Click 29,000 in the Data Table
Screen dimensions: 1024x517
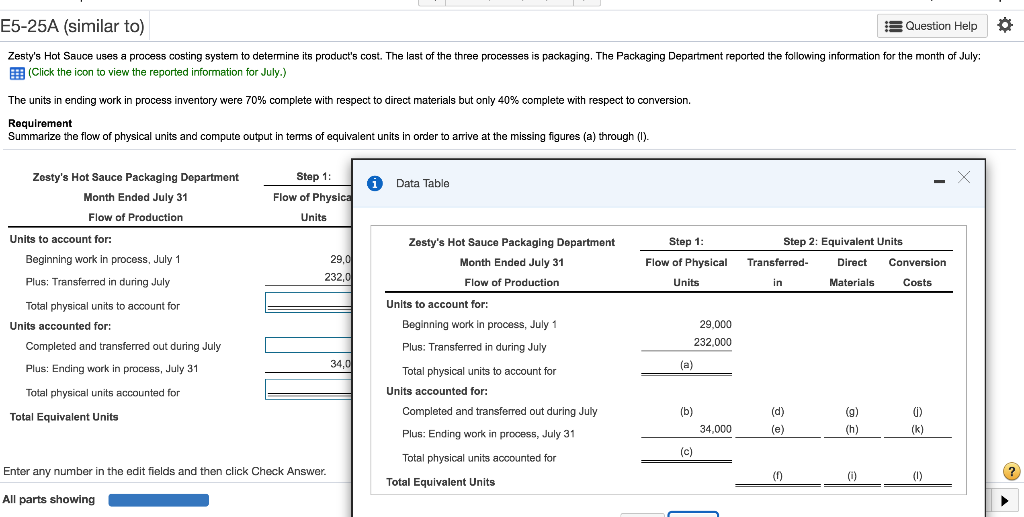point(715,324)
